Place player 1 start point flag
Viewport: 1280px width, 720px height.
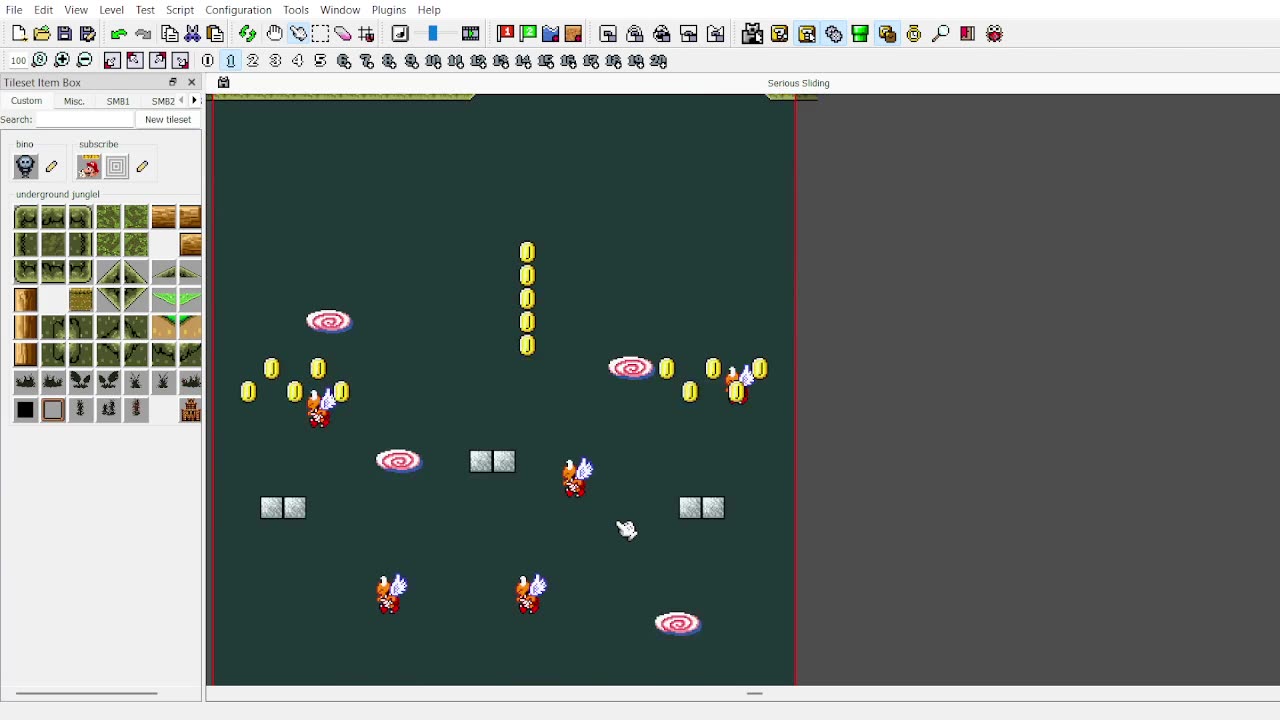pos(505,34)
